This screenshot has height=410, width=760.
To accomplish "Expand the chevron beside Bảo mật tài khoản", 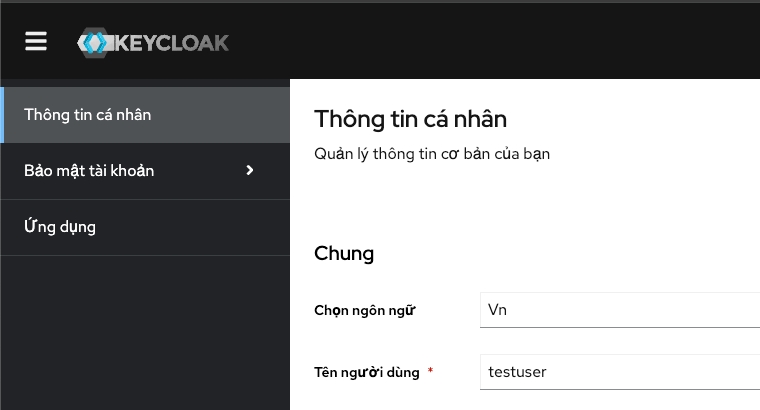I will click(x=250, y=170).
